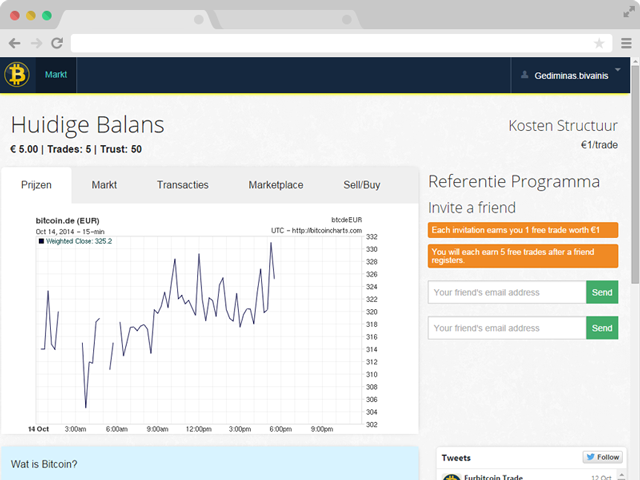Click the second Send button
The height and width of the screenshot is (480, 640).
tap(602, 328)
